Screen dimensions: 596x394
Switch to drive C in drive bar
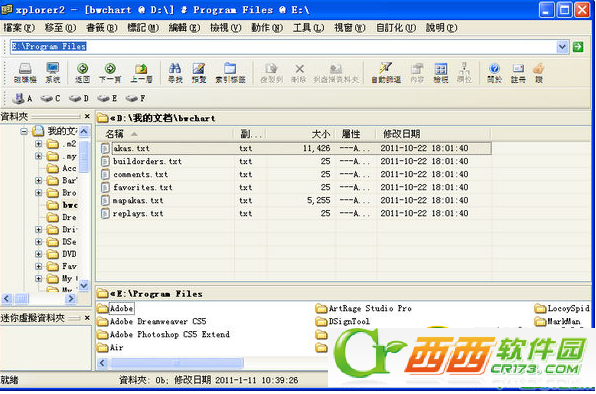(x=50, y=98)
